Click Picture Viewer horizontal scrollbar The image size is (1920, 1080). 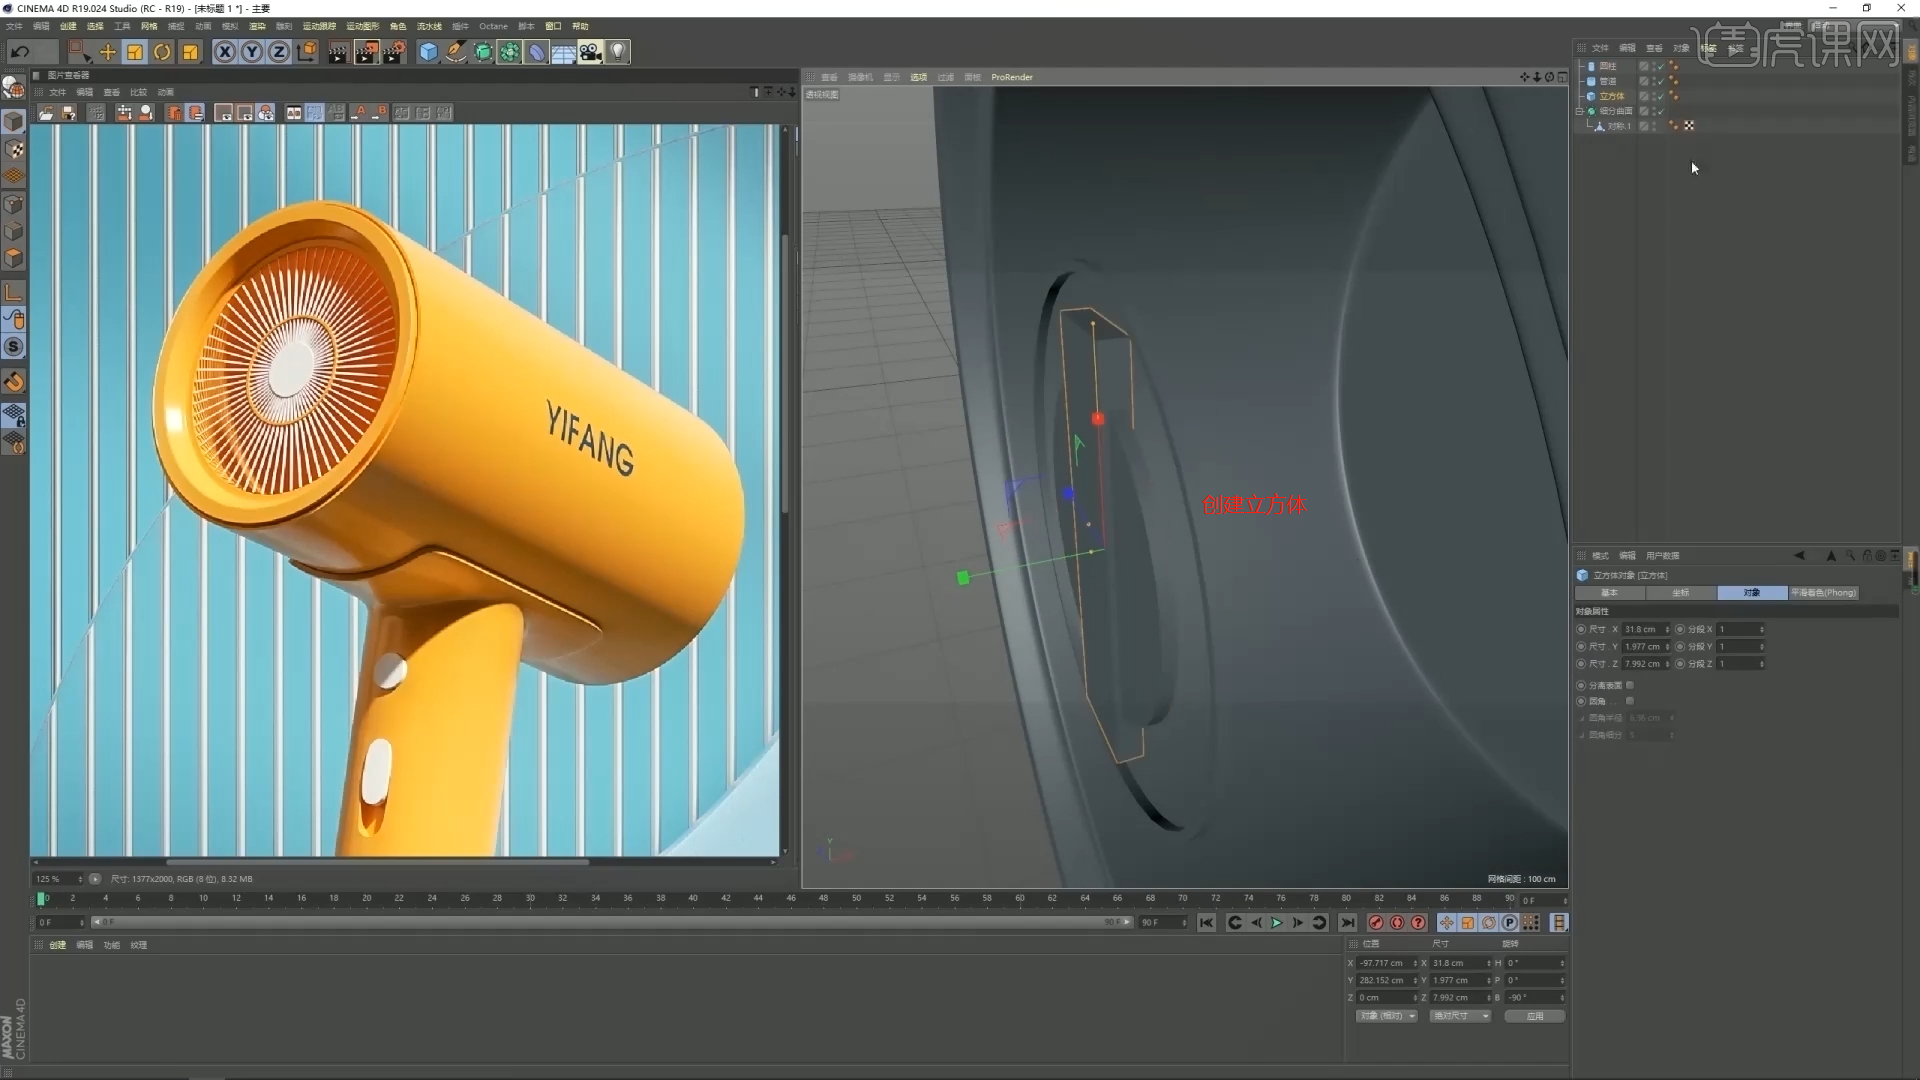click(x=378, y=862)
